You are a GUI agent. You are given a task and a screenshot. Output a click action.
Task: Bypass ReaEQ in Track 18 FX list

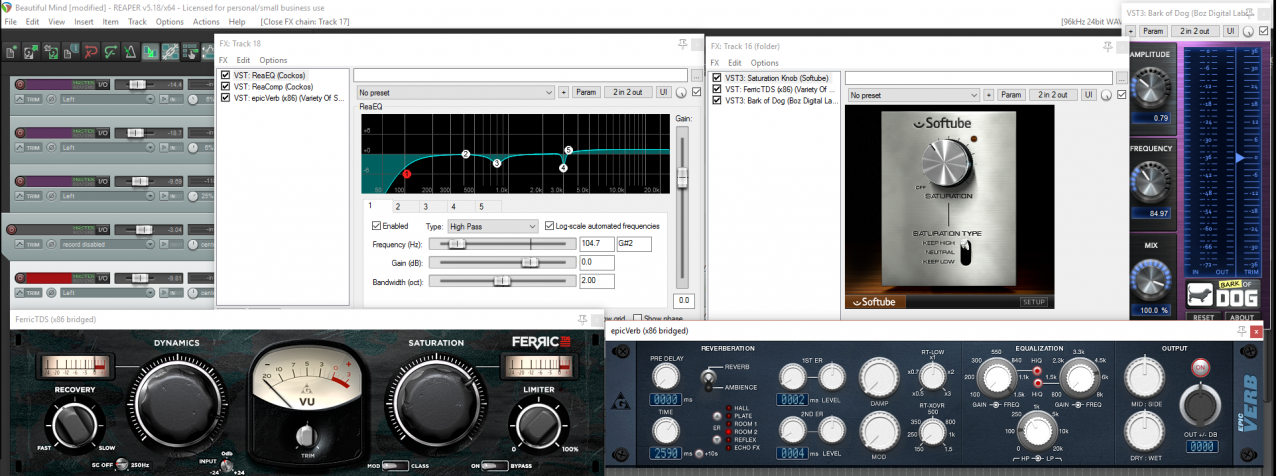(225, 75)
